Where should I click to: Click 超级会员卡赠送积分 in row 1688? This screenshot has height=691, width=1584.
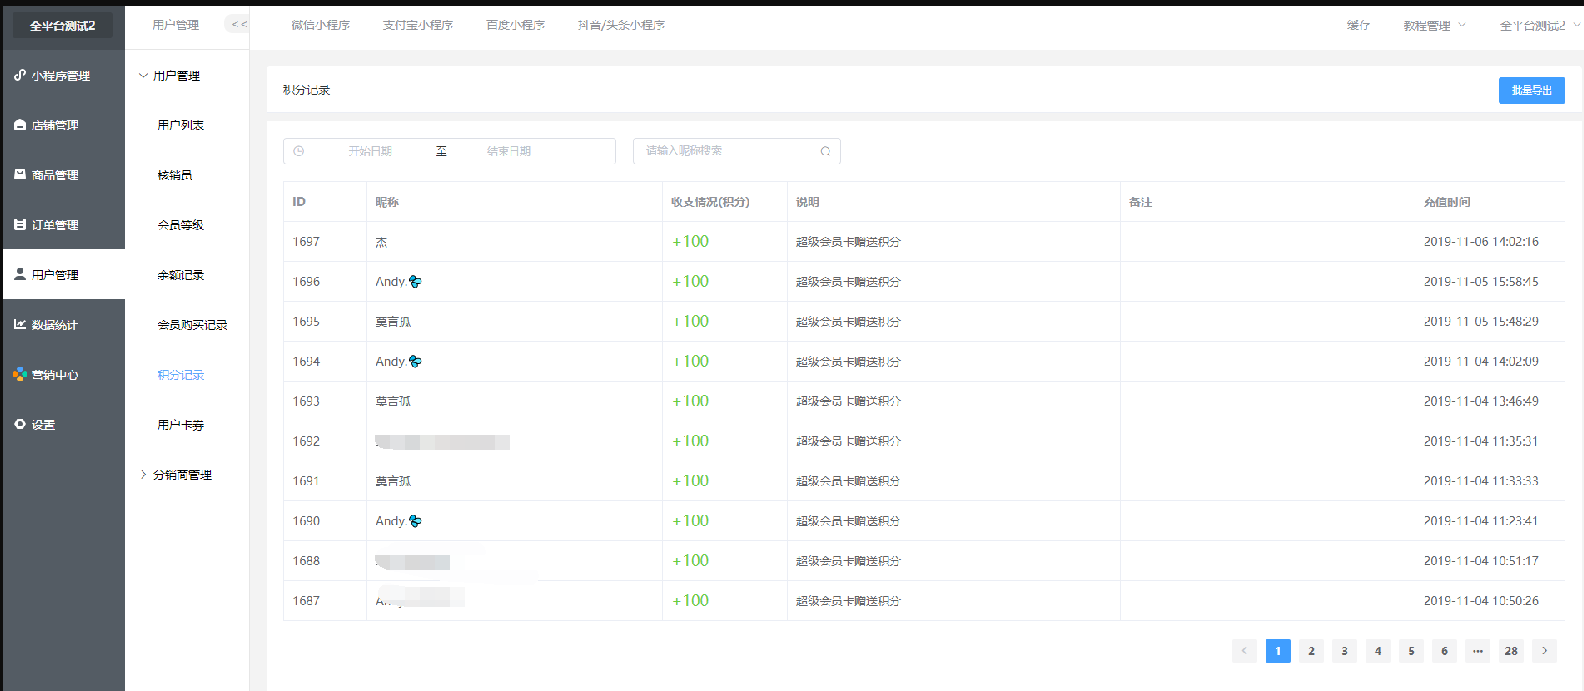(x=848, y=561)
